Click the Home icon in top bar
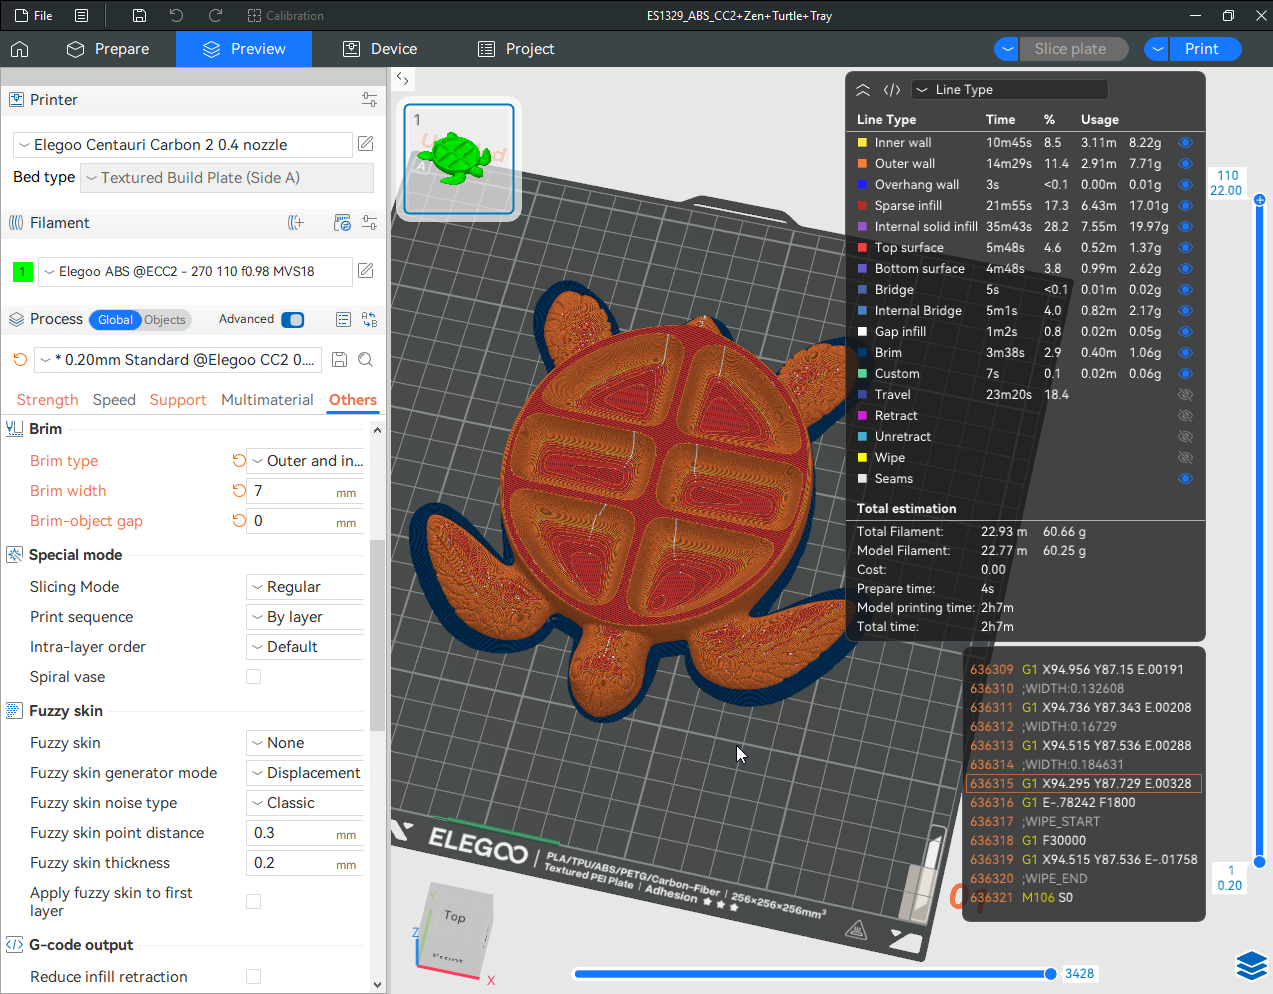Screen dimensions: 1273x994 (x=20, y=49)
